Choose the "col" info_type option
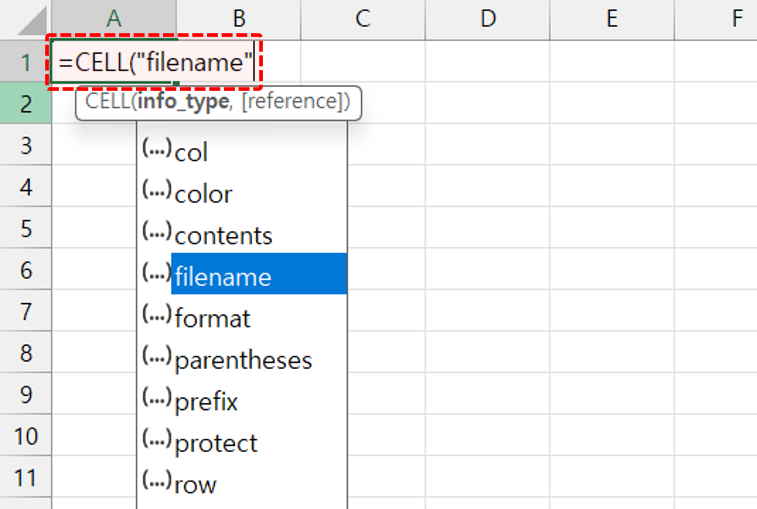Image resolution: width=757 pixels, height=509 pixels. point(191,152)
